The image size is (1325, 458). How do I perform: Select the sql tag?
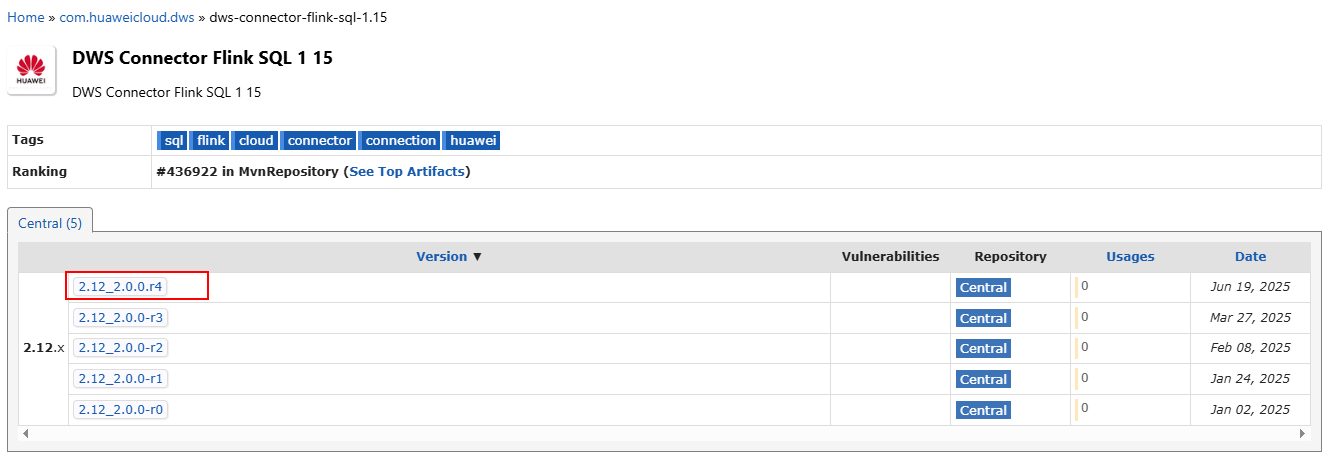coord(174,141)
